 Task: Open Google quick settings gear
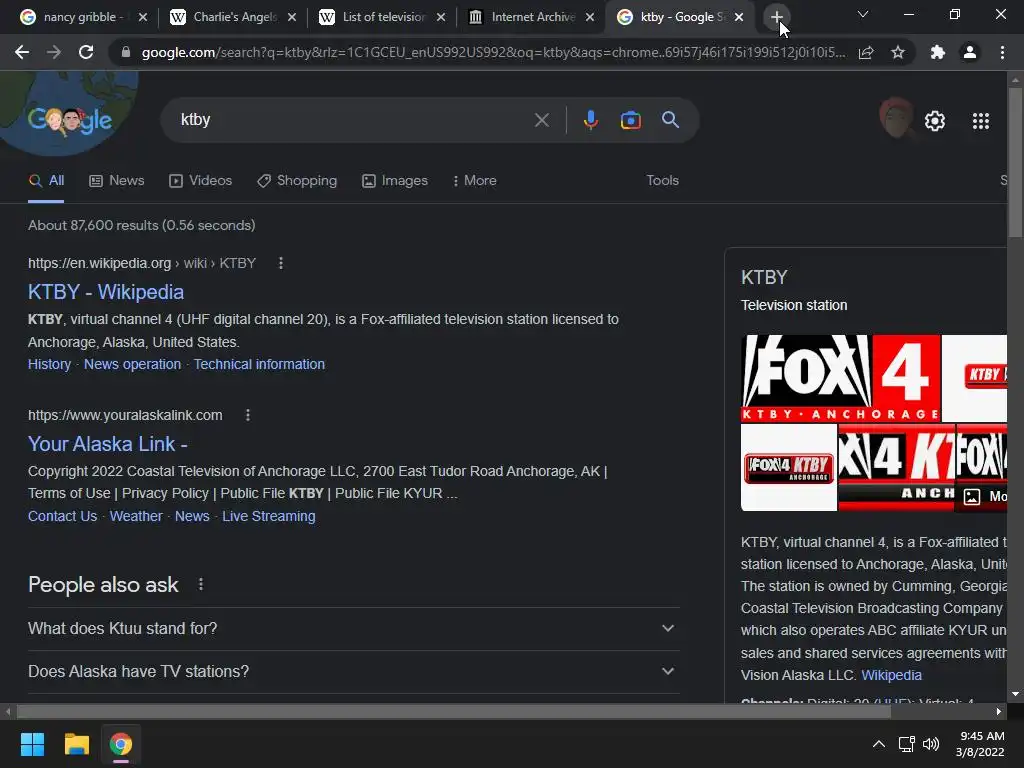click(x=935, y=121)
